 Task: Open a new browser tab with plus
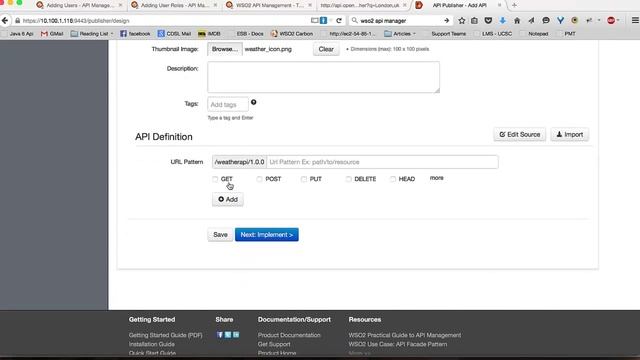(514, 5)
